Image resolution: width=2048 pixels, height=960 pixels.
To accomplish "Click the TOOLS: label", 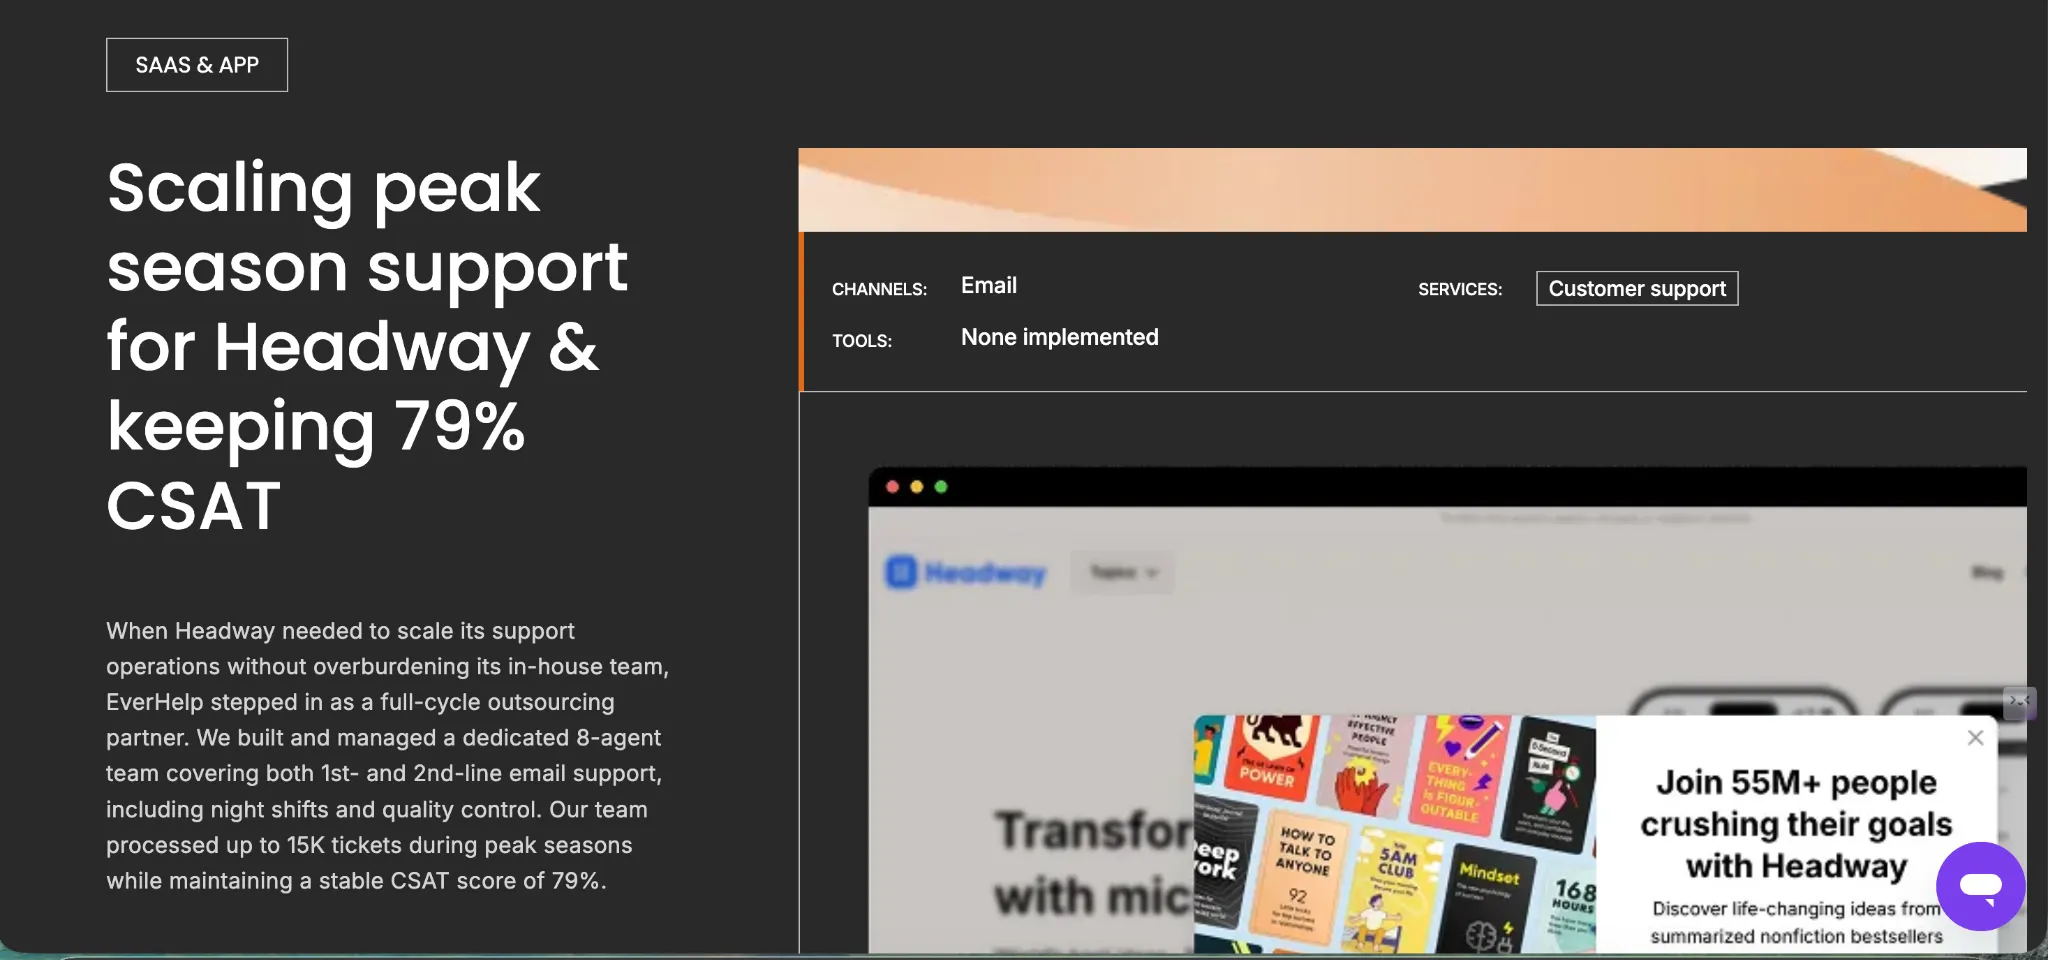I will [x=862, y=341].
